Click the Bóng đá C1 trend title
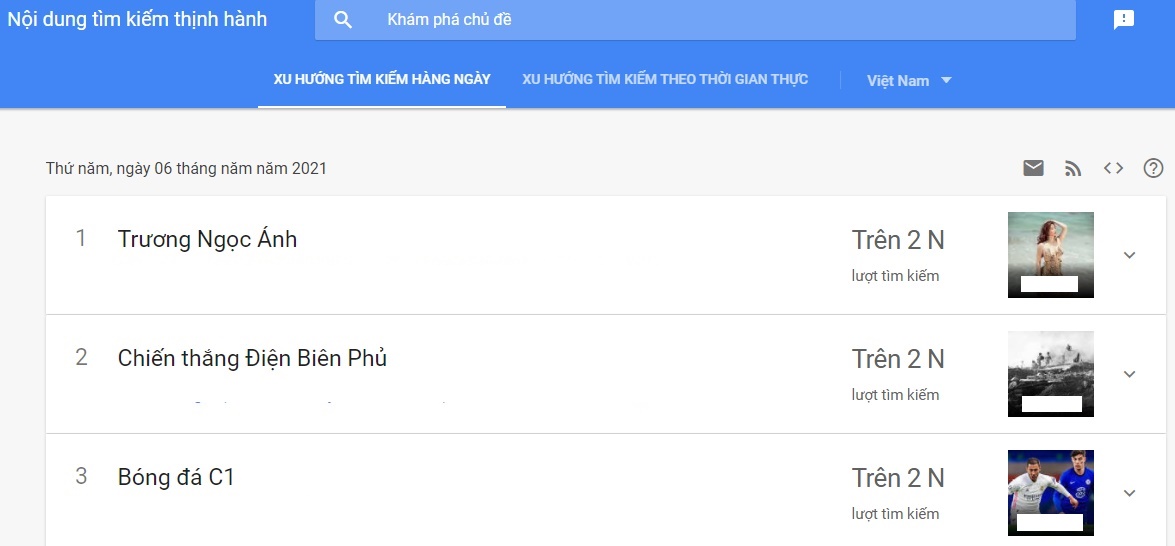Image resolution: width=1175 pixels, height=546 pixels. point(176,477)
